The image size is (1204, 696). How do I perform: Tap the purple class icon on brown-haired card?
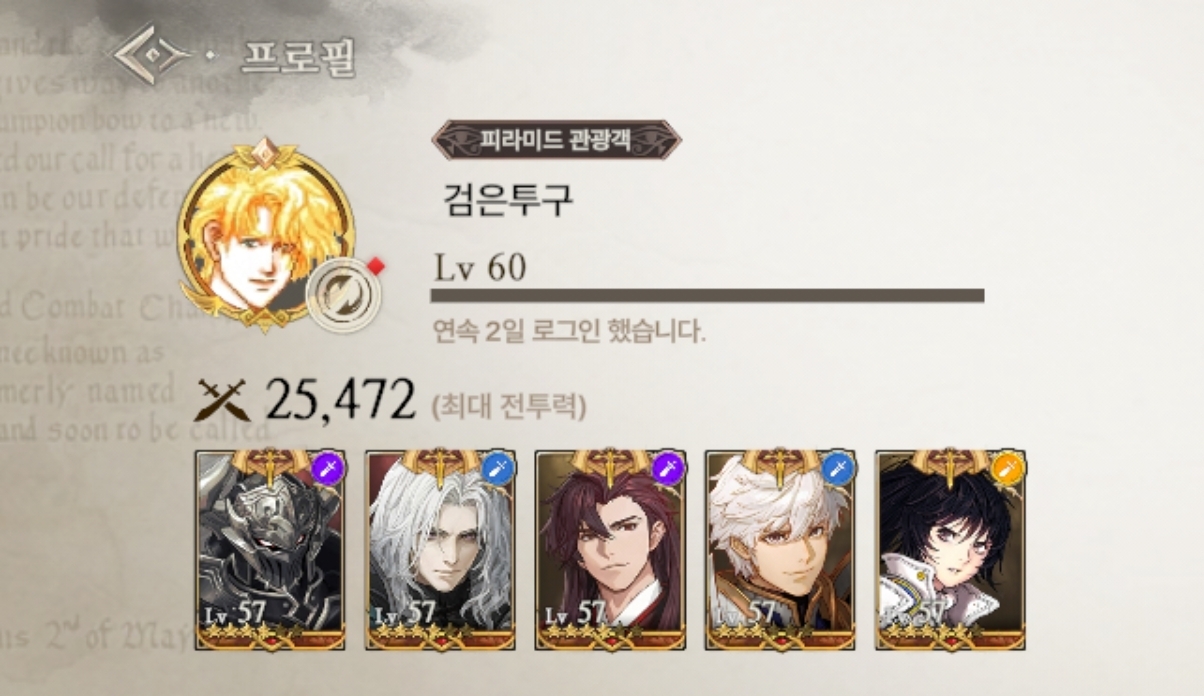(668, 468)
